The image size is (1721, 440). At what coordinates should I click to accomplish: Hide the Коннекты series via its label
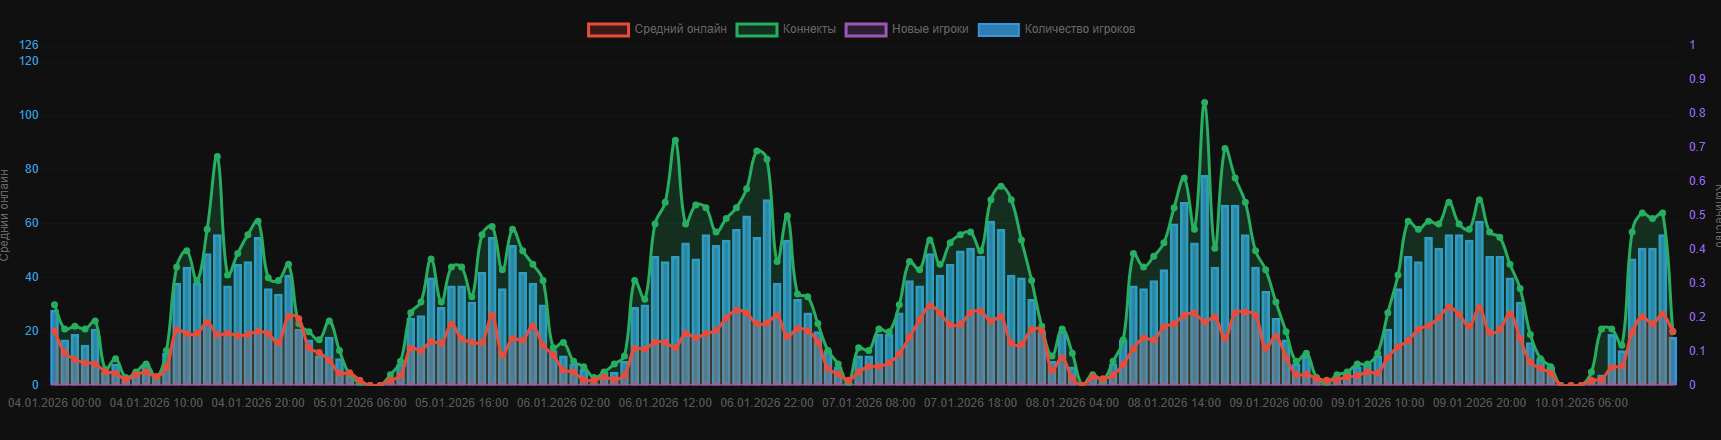[x=809, y=30]
